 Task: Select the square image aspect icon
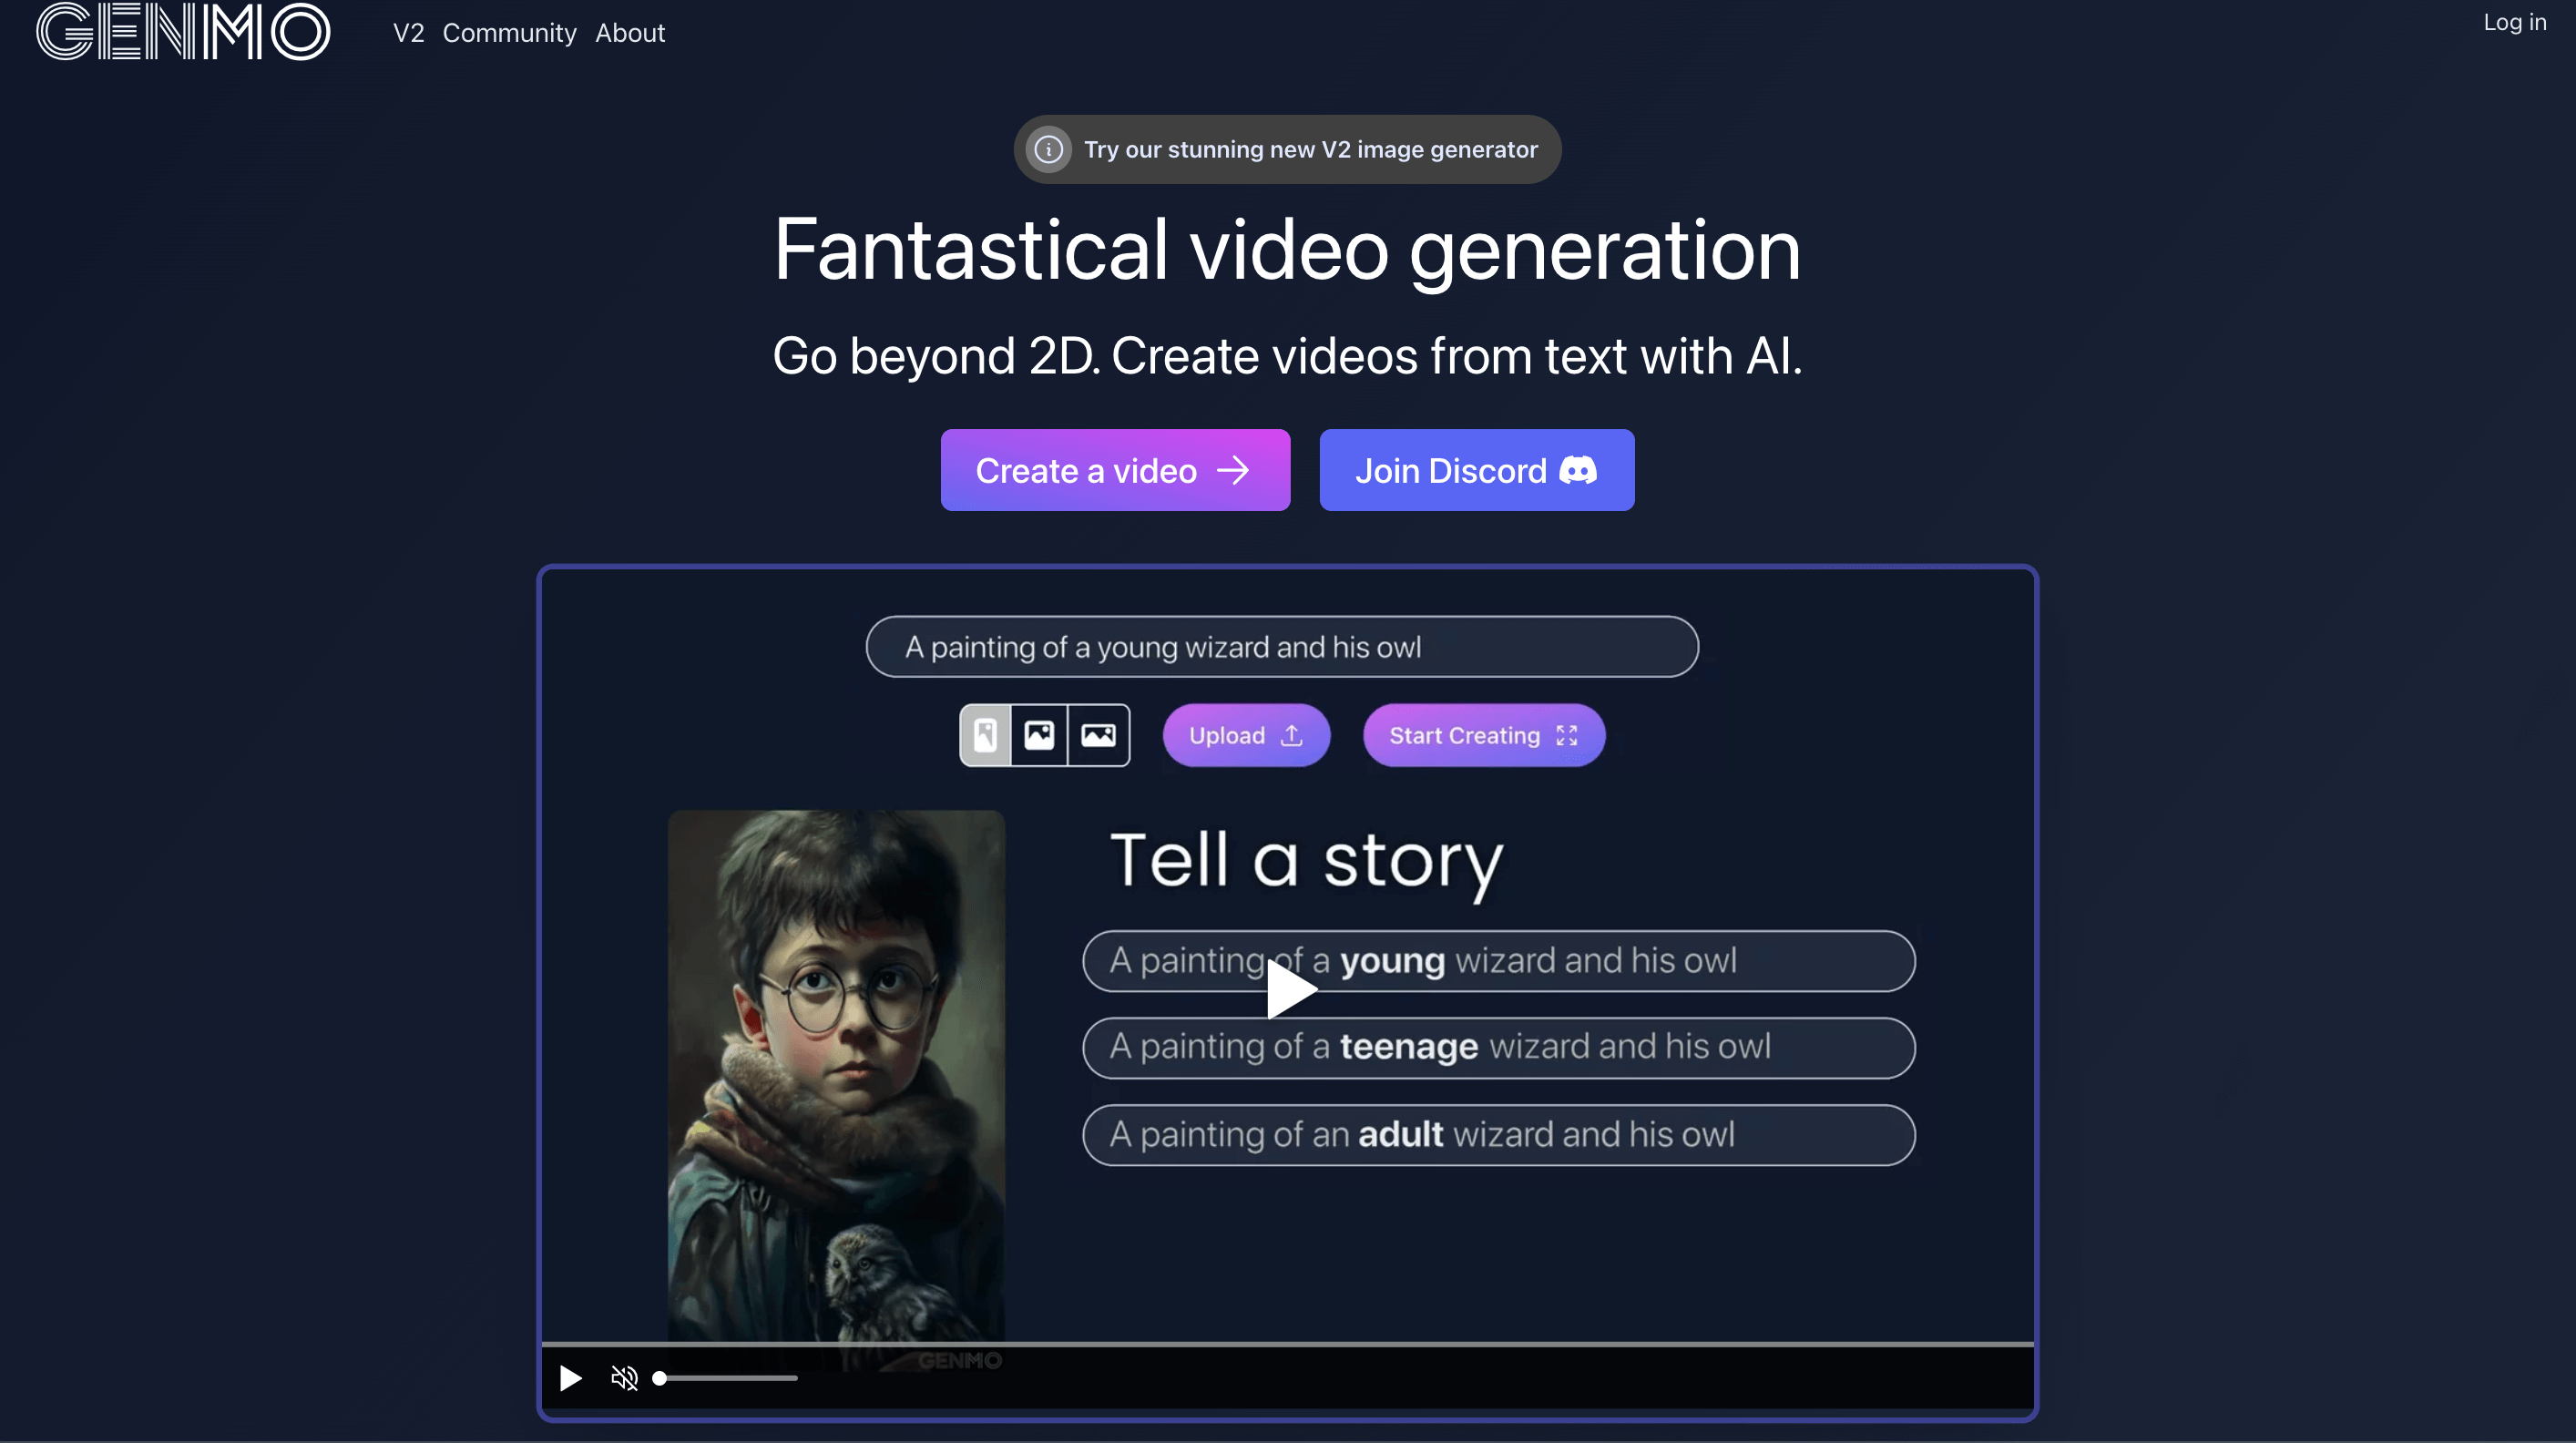coord(1039,735)
